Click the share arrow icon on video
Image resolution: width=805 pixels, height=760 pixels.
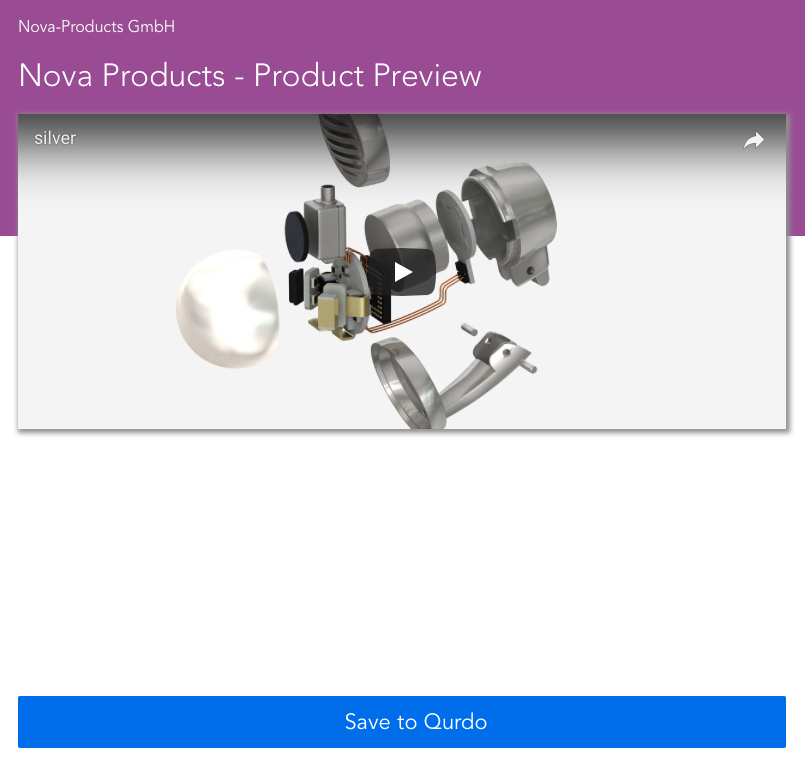coord(754,140)
